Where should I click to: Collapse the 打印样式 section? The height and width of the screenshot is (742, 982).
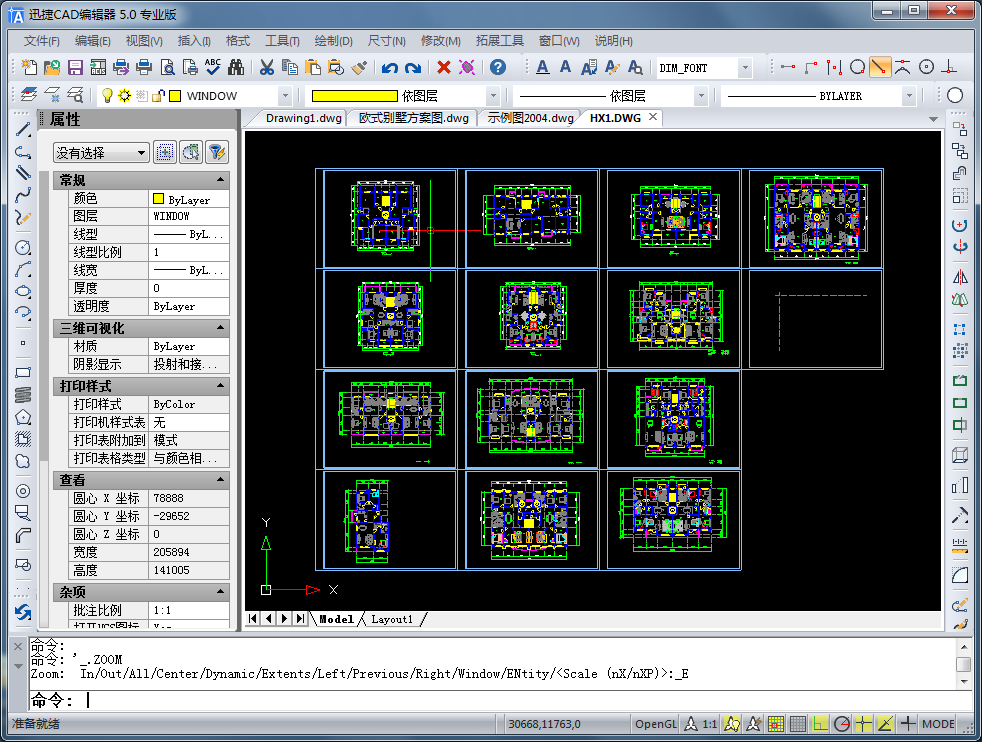click(220, 386)
